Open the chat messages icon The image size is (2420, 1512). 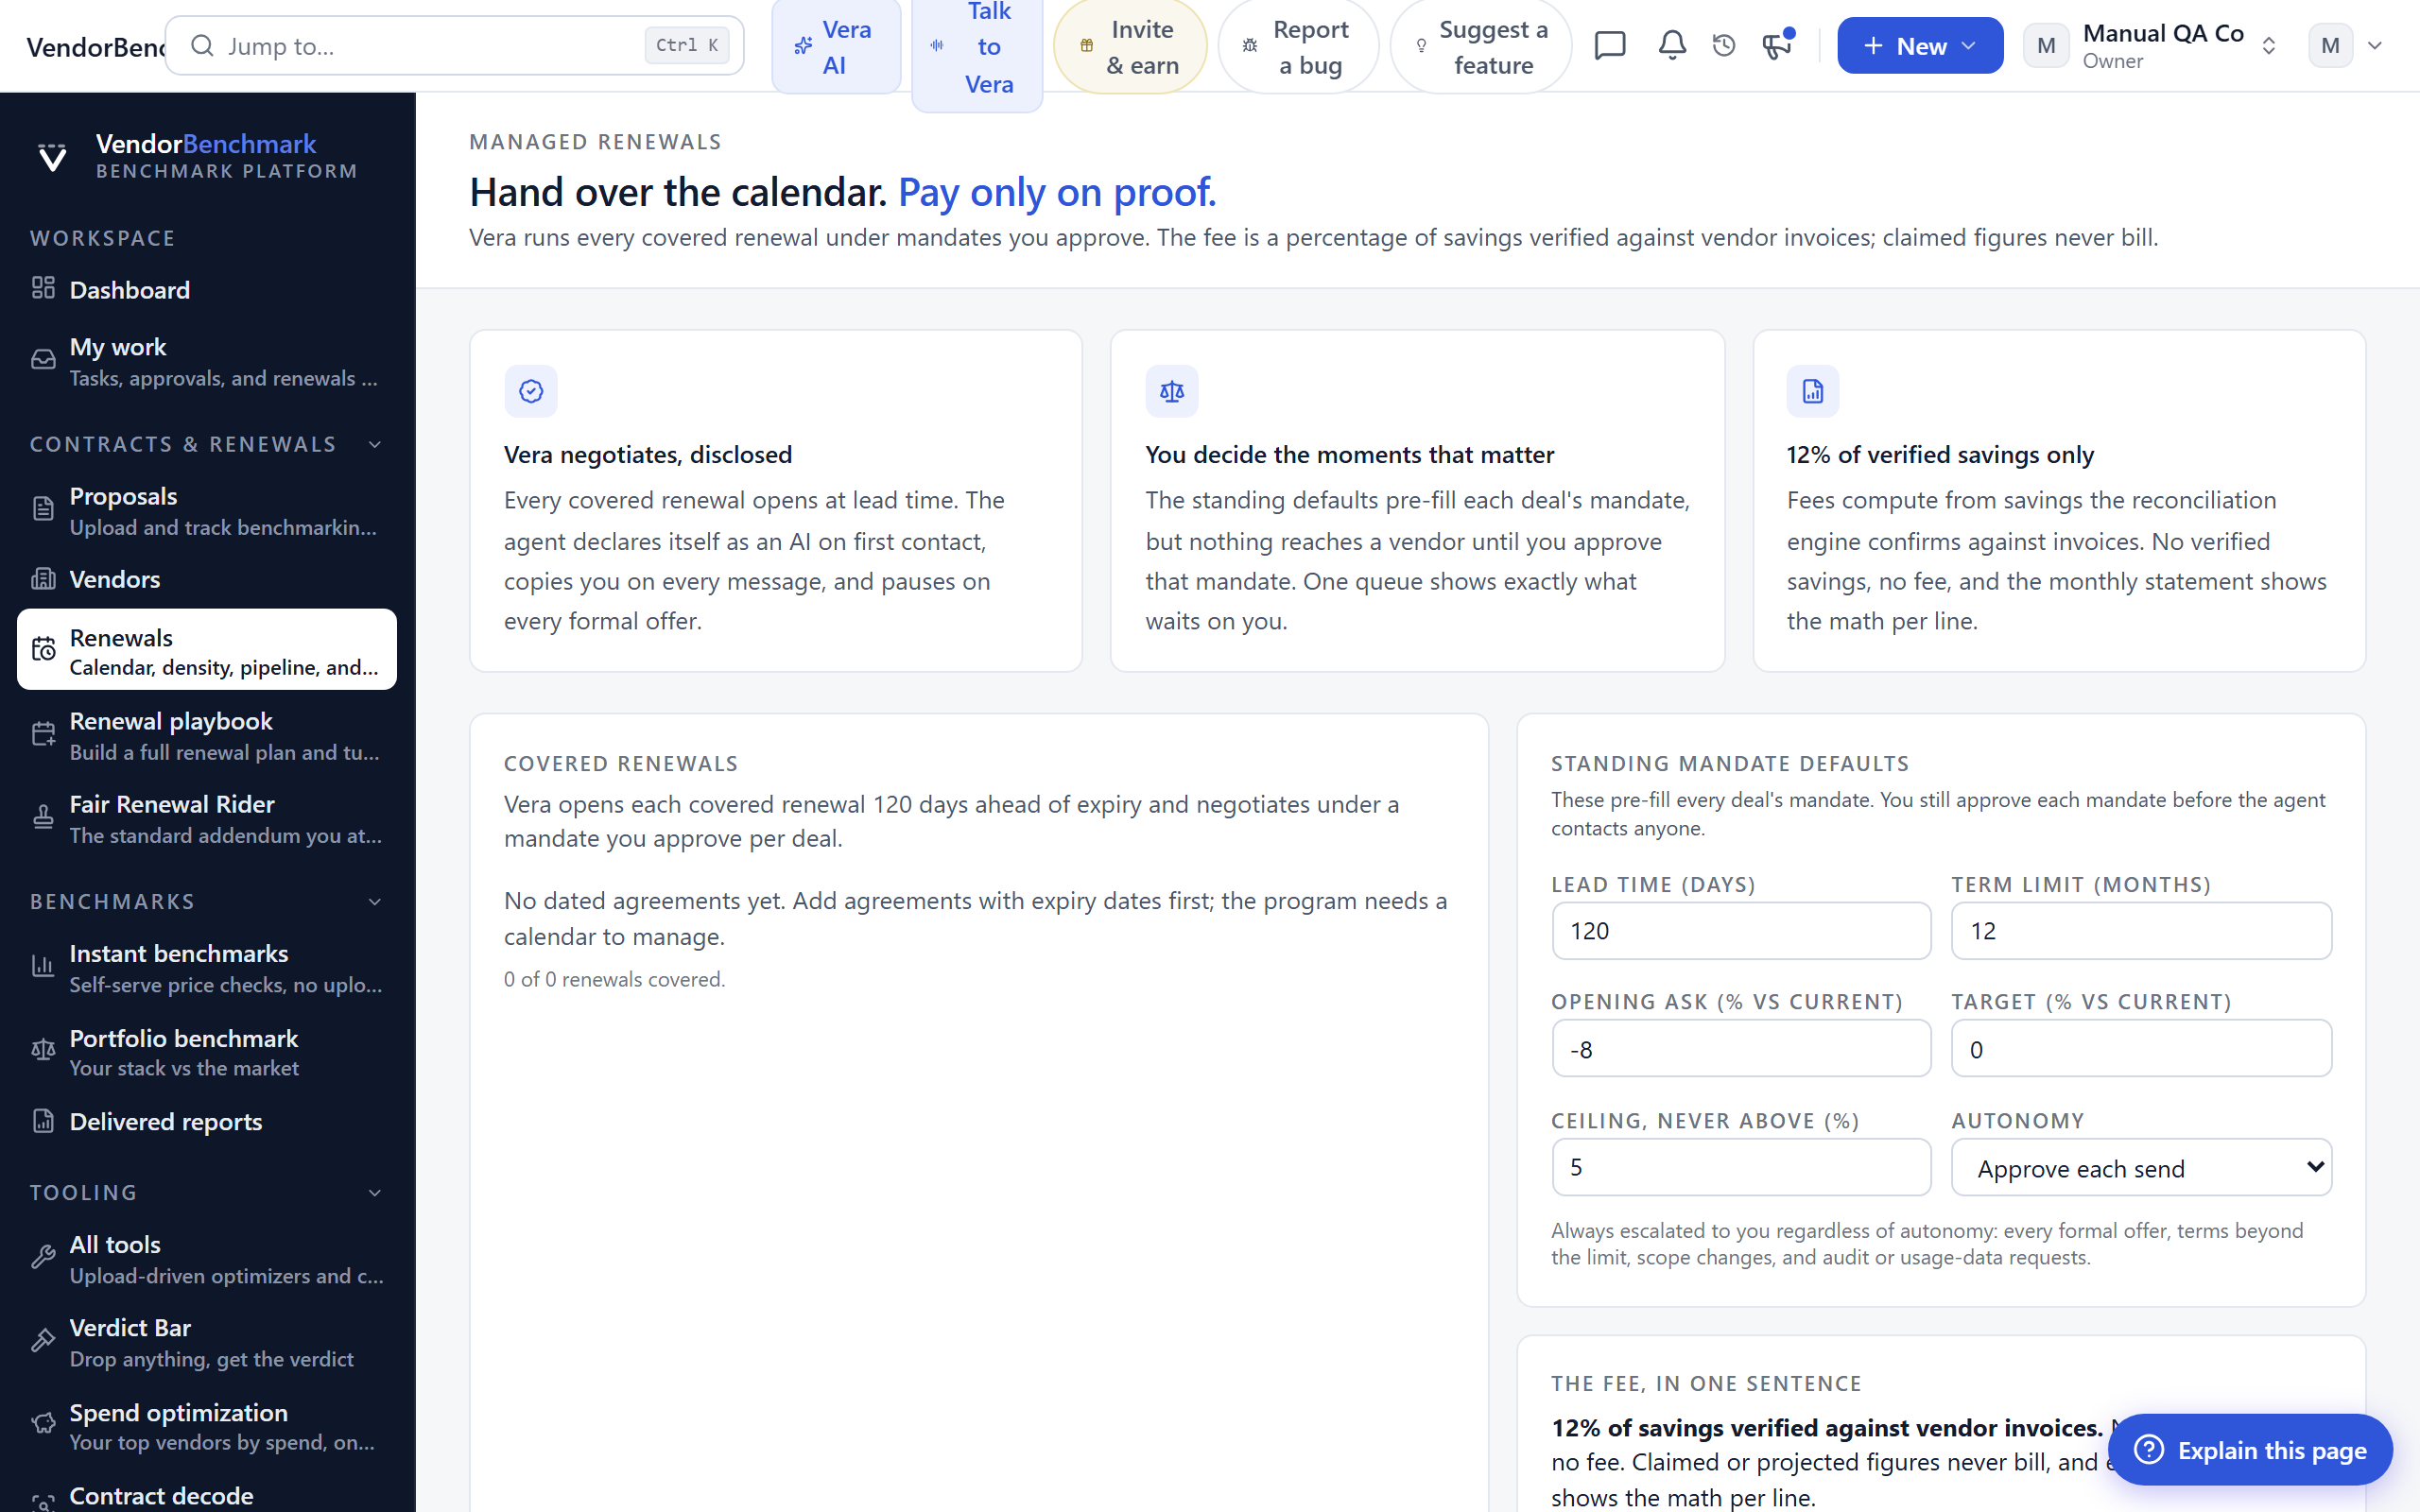coord(1610,46)
